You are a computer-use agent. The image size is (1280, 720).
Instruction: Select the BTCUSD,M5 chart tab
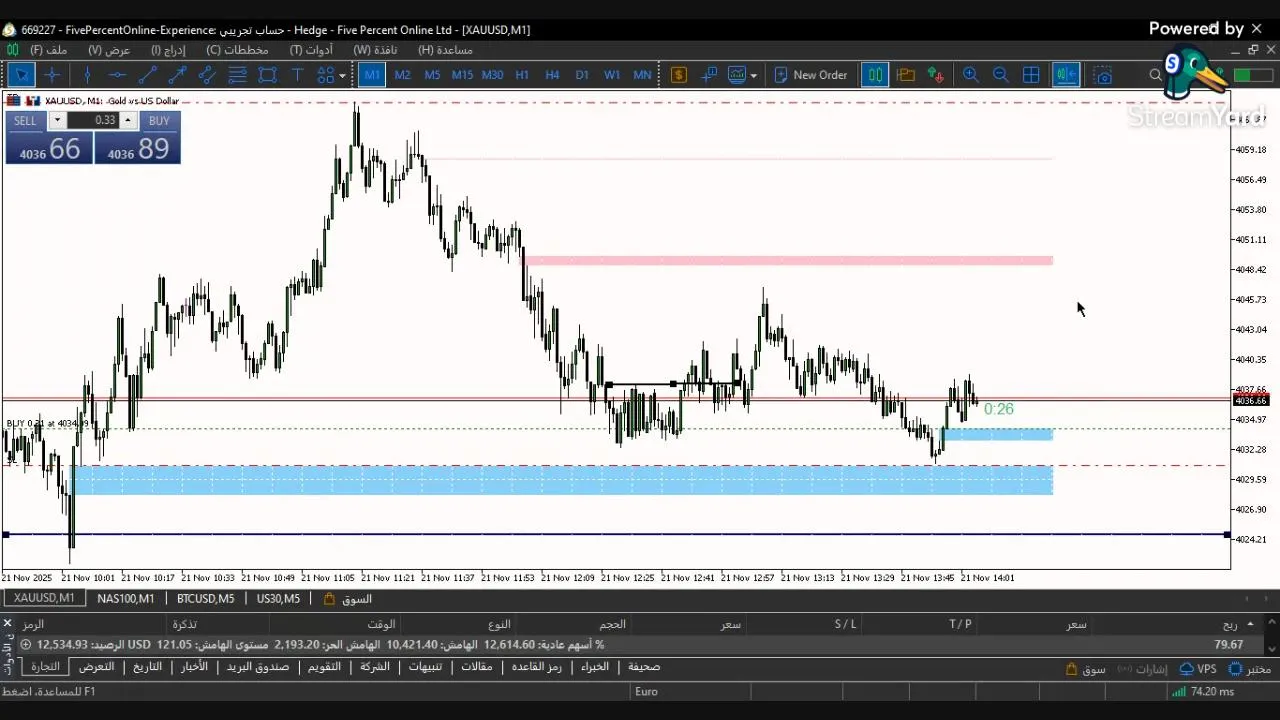tap(205, 598)
